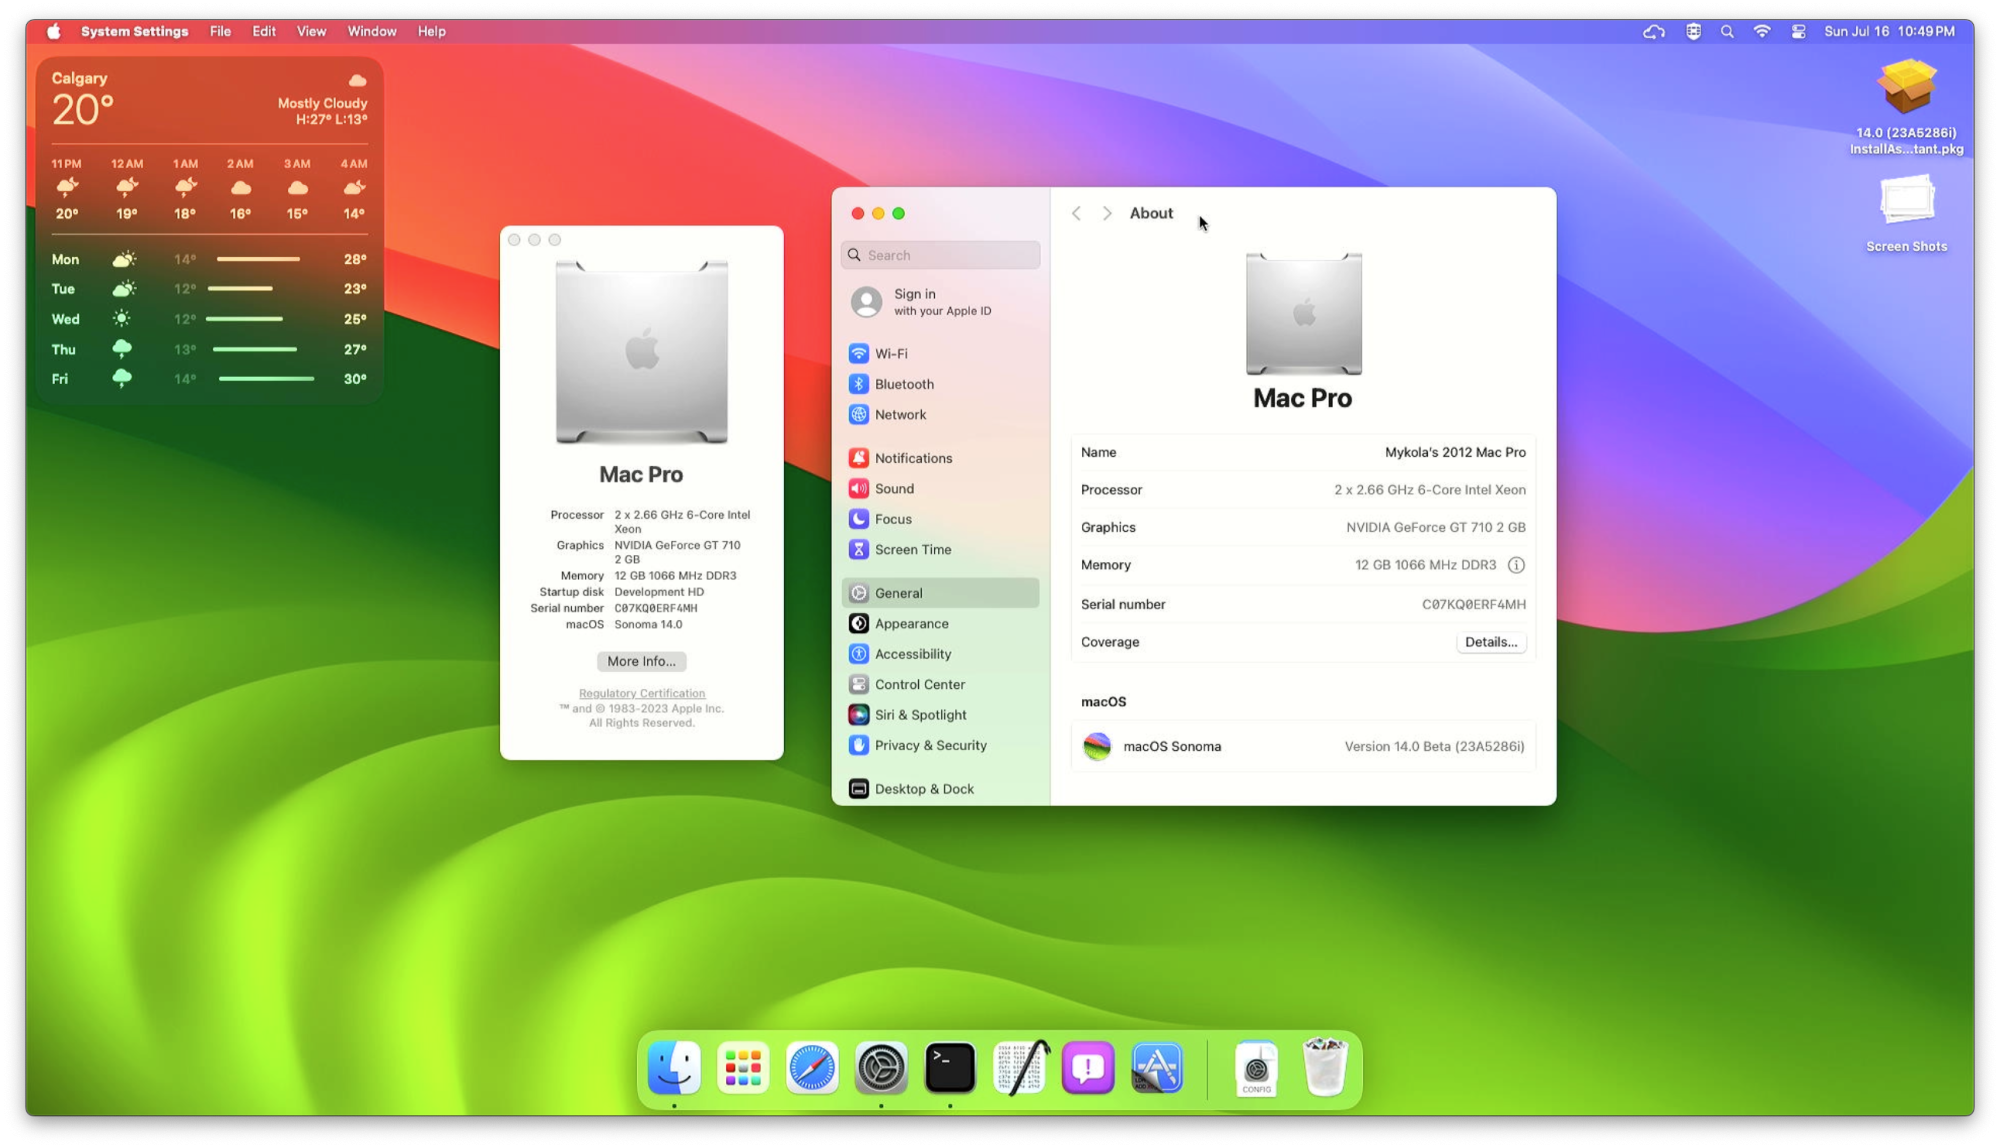Open the View menu

311,32
